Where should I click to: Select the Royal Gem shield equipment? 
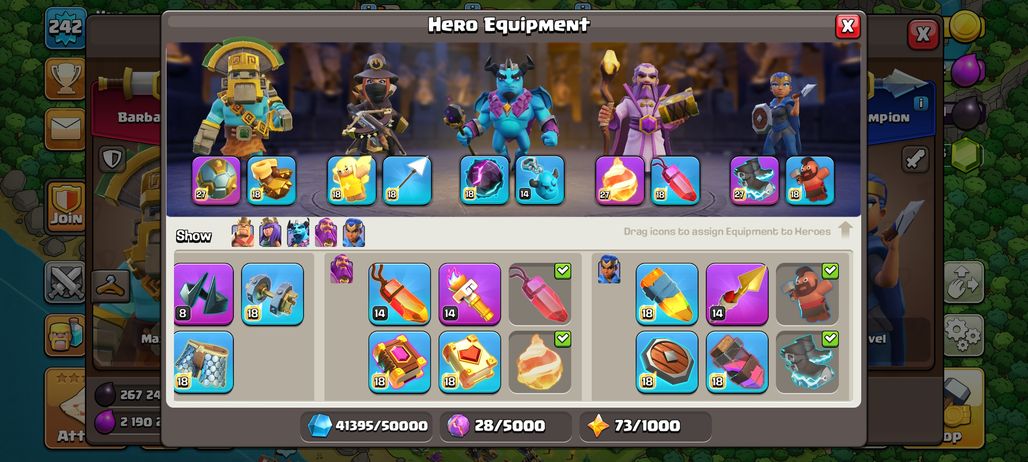coord(667,362)
